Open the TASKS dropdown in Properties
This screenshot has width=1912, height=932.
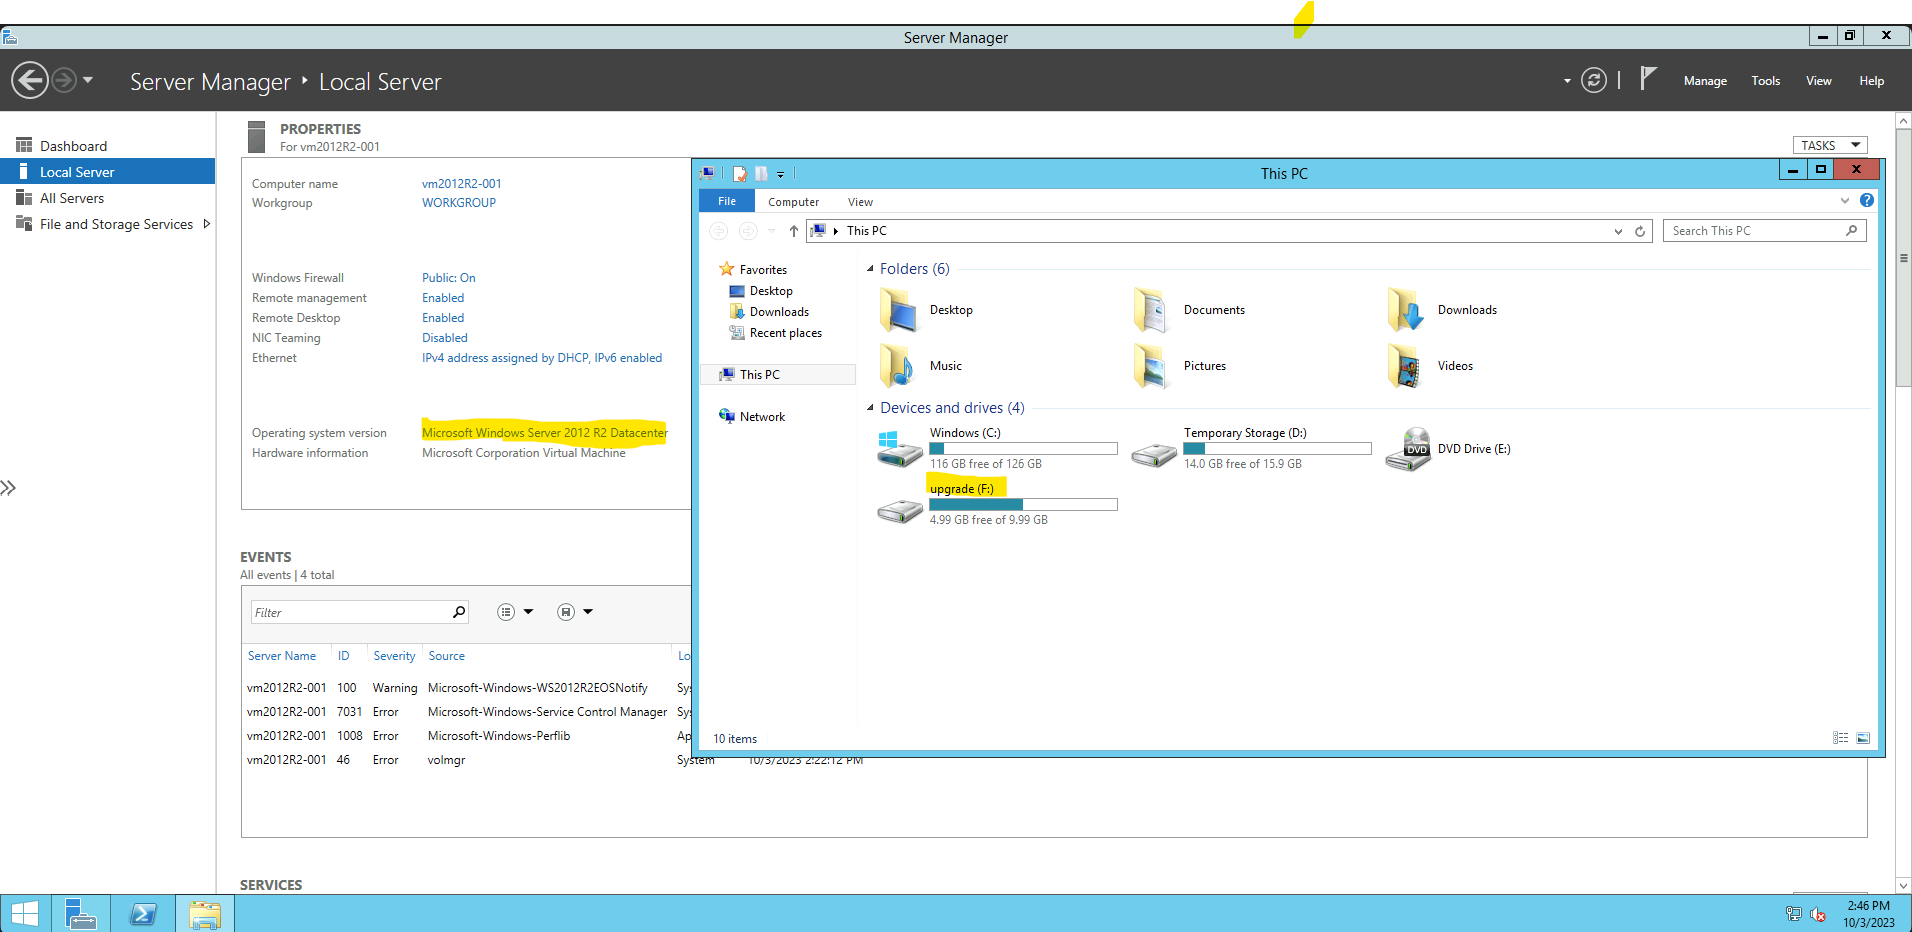[x=1829, y=145]
